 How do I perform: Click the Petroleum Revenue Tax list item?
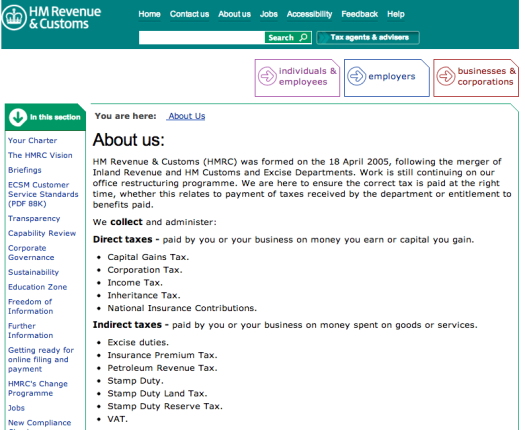(162, 368)
